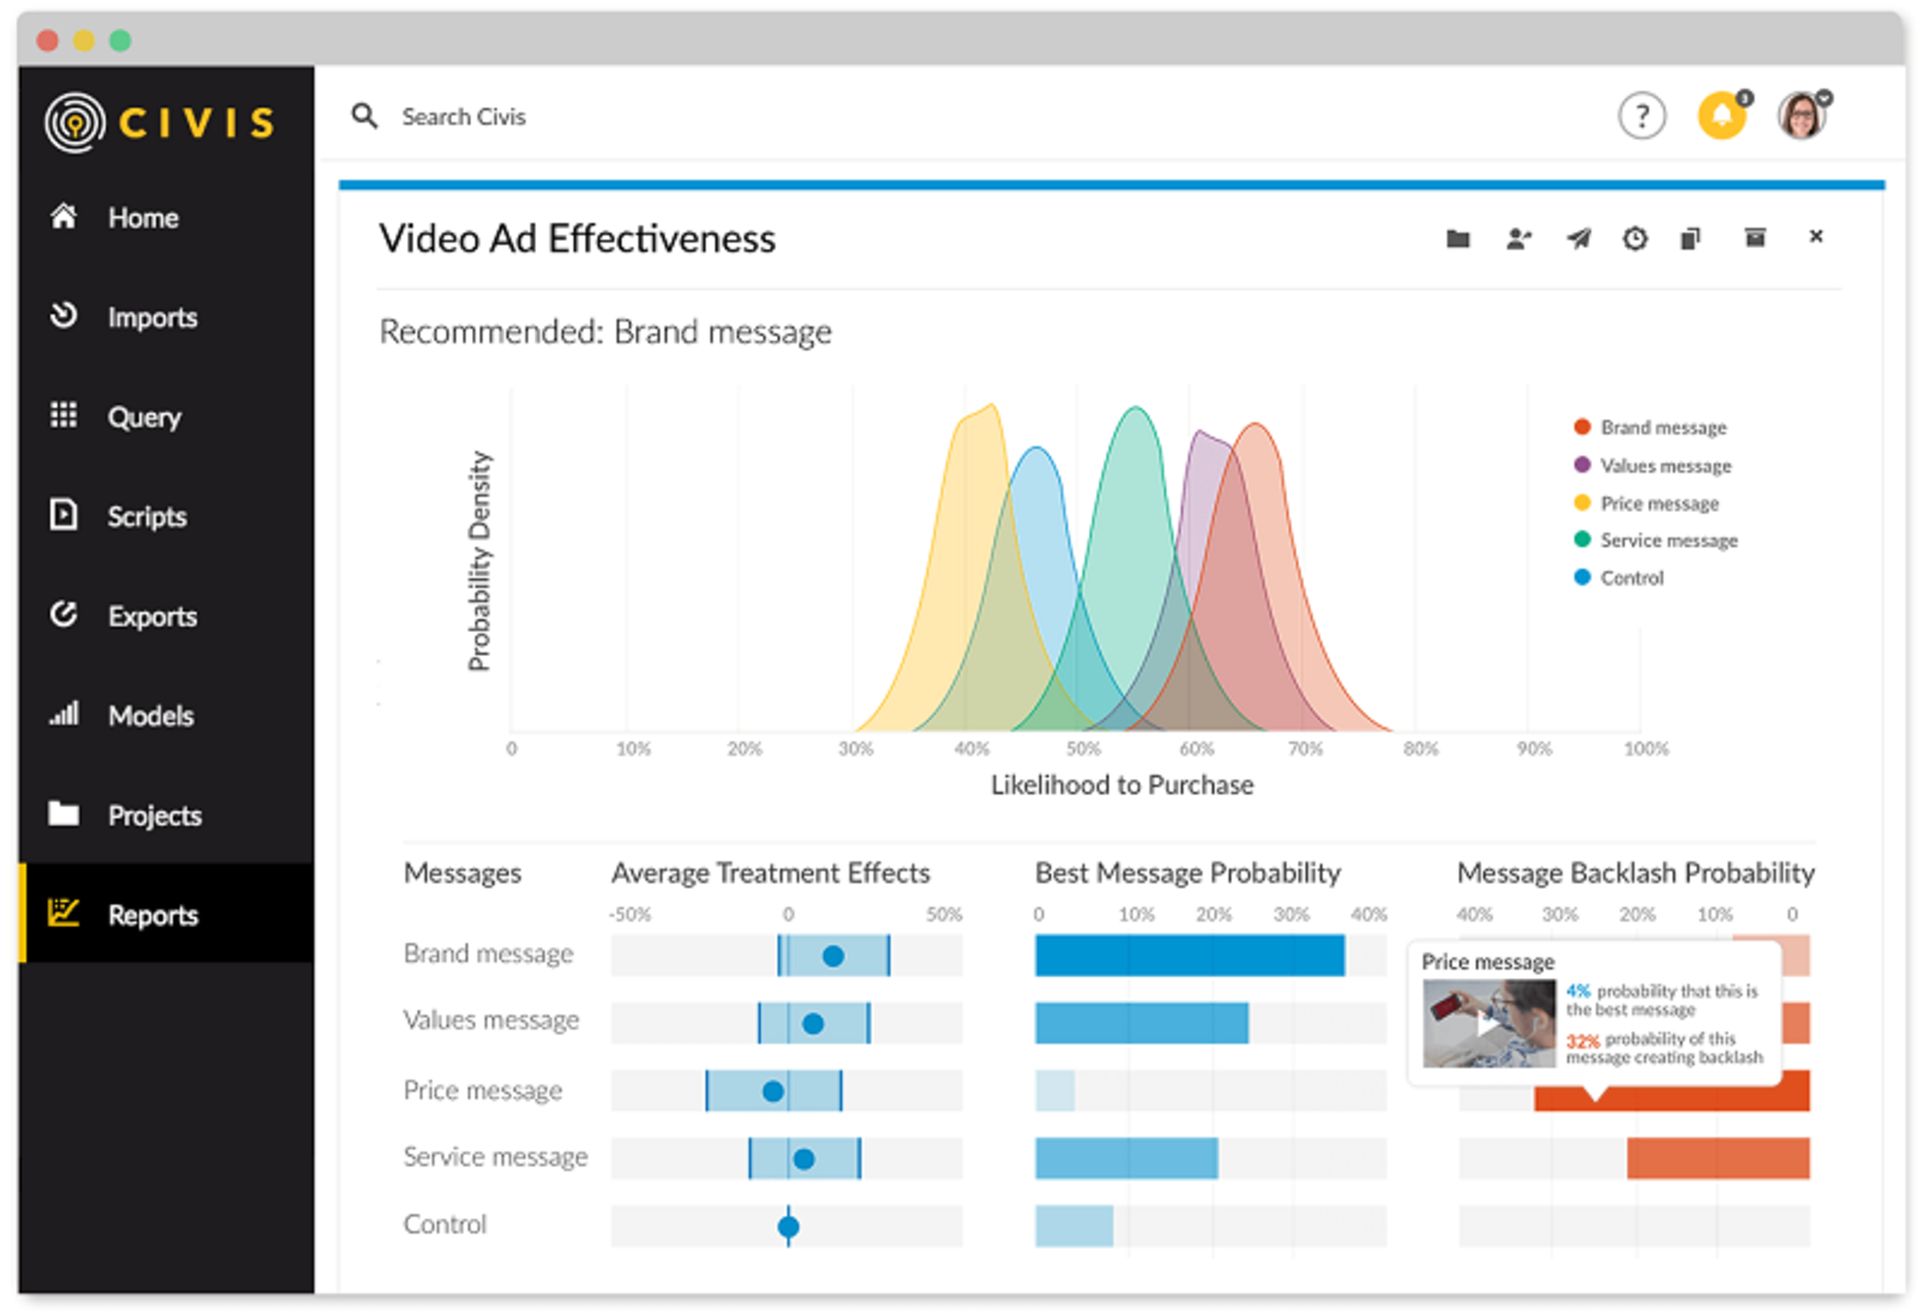Click the Service message row label
The width and height of the screenshot is (1920, 1315).
coord(495,1157)
